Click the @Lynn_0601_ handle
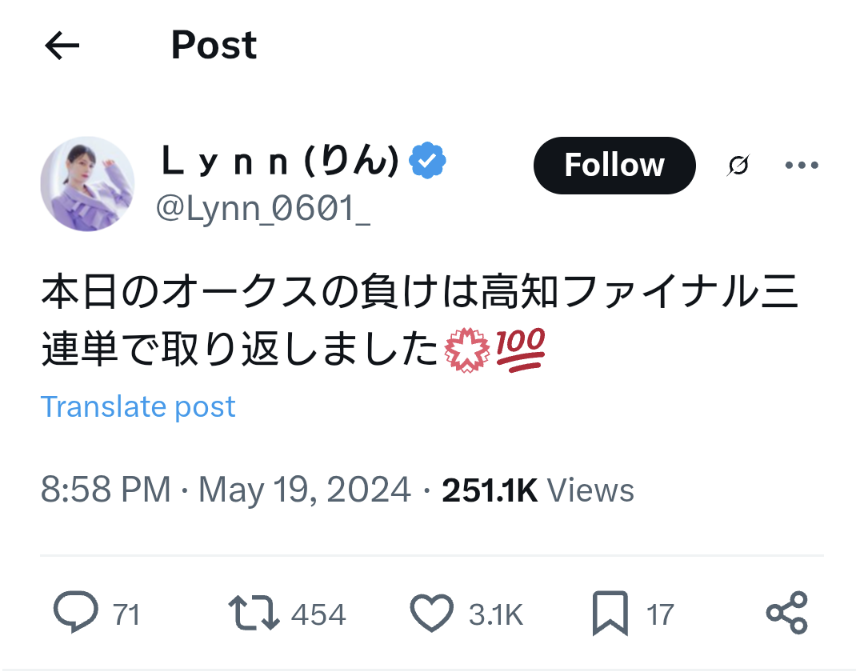Image resolution: width=856 pixels, height=671 pixels. point(264,208)
